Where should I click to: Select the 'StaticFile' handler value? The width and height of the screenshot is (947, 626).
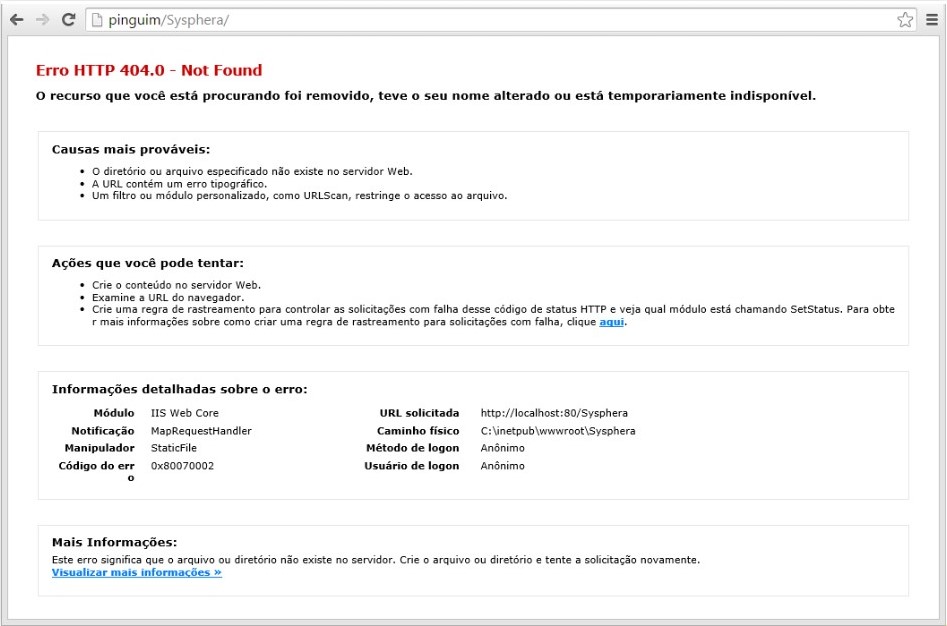coord(174,448)
